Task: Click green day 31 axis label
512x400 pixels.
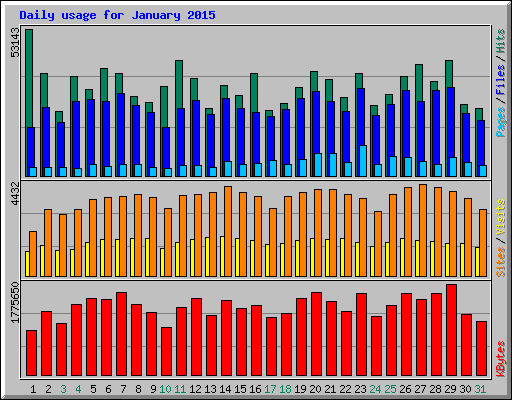Action: click(480, 389)
